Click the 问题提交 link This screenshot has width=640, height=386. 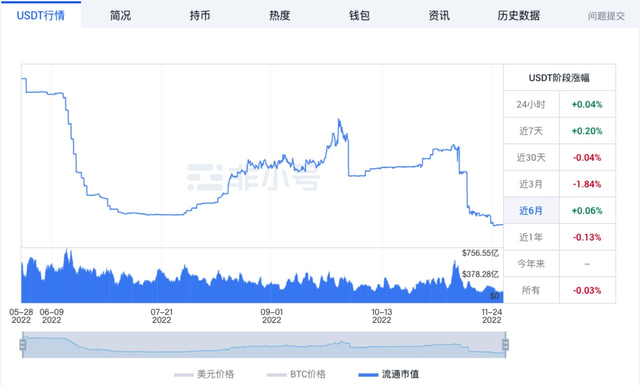pos(606,16)
